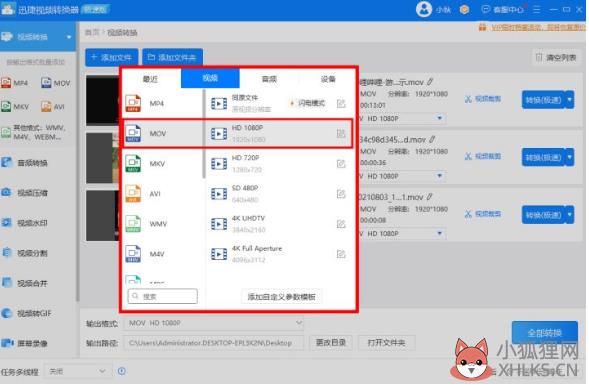Click the MKV shortcut in left sidebar
589x386 pixels.
click(15, 107)
